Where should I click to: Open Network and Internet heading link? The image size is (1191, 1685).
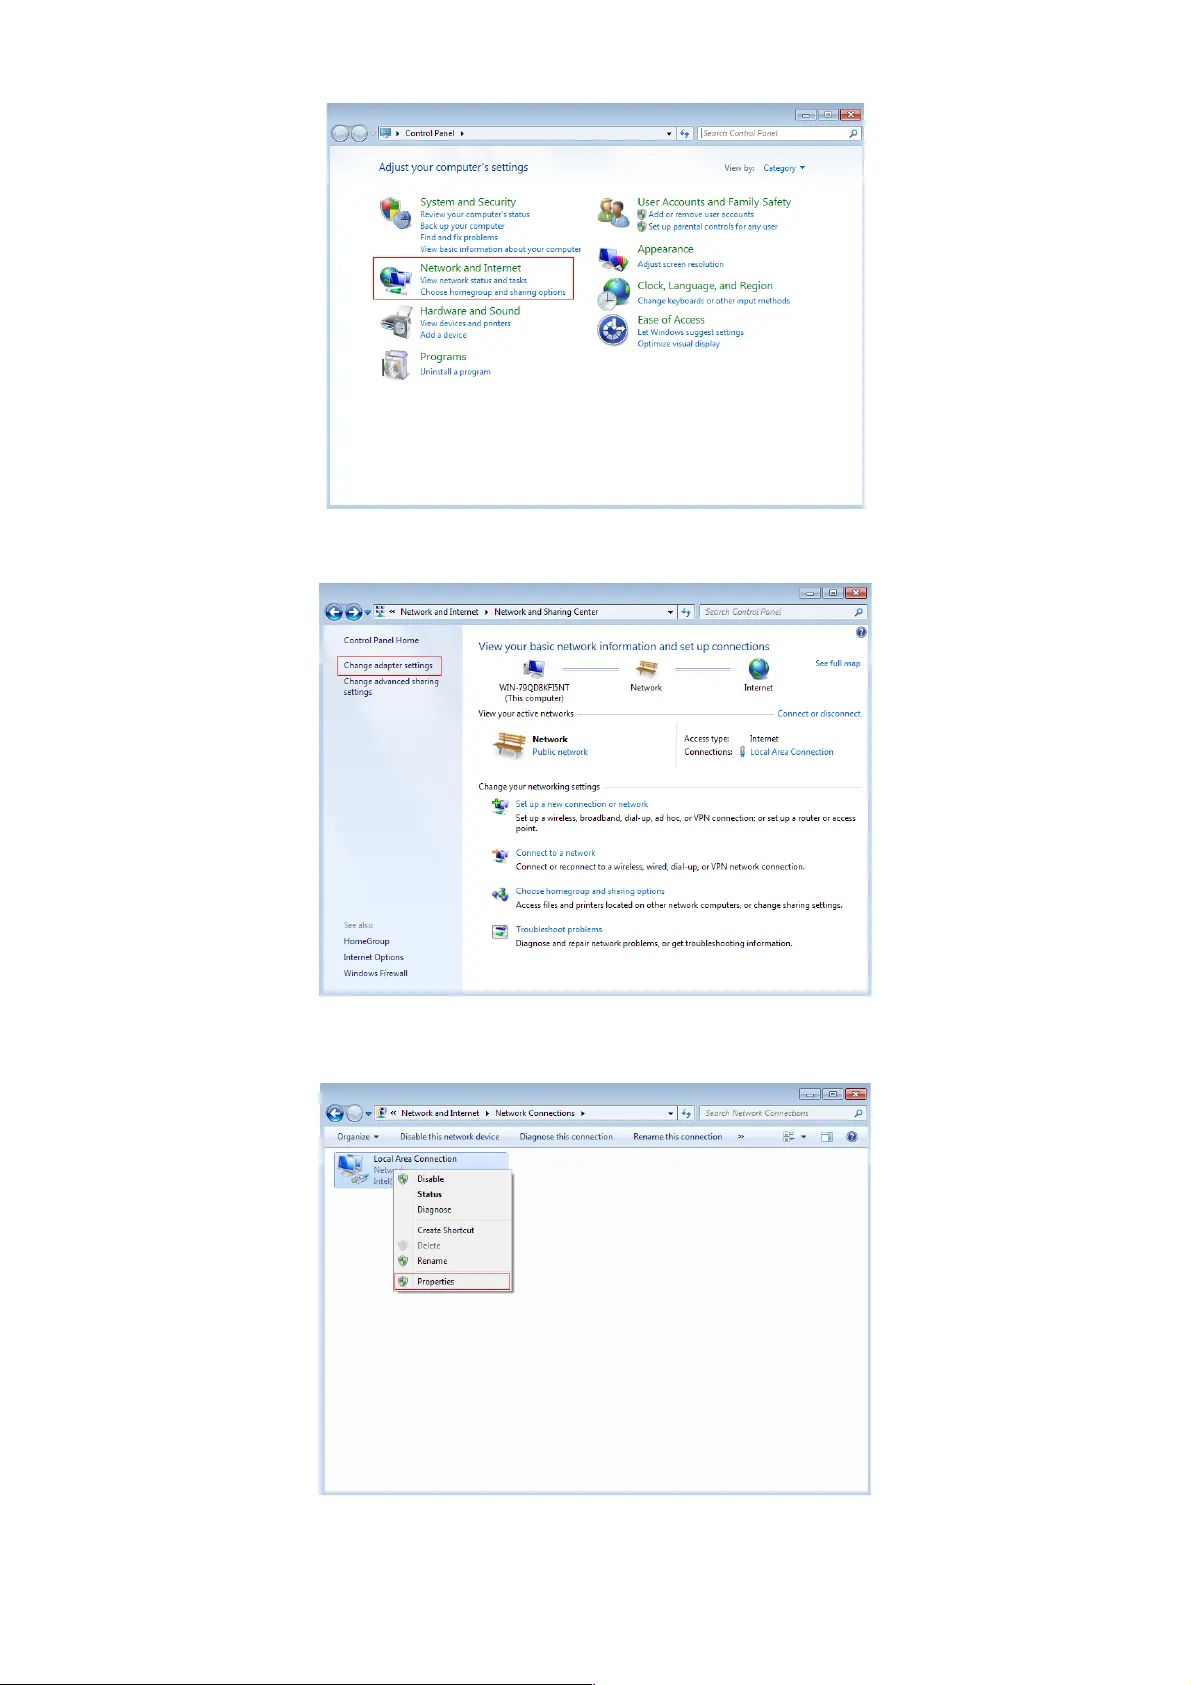(470, 268)
